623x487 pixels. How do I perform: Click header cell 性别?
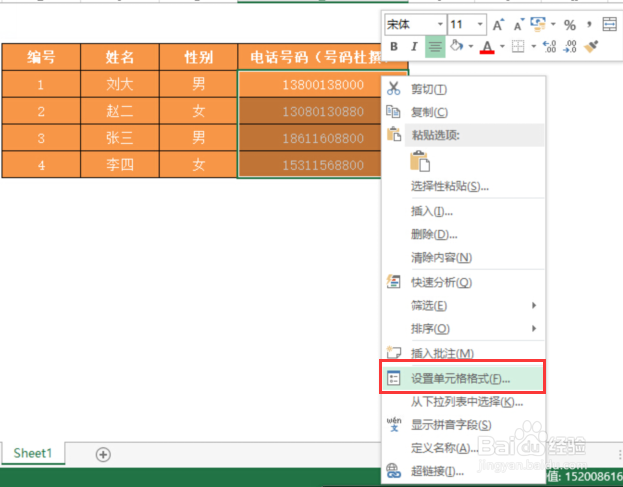click(x=198, y=57)
